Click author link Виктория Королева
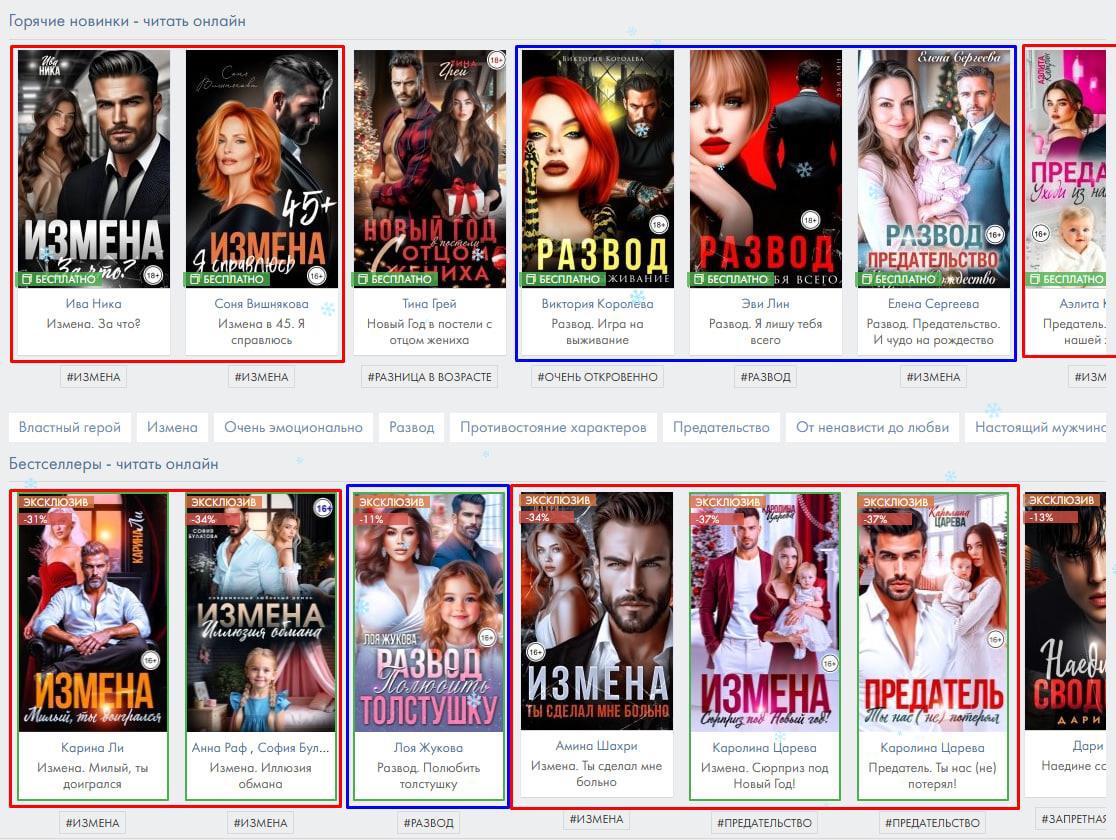 (x=597, y=303)
